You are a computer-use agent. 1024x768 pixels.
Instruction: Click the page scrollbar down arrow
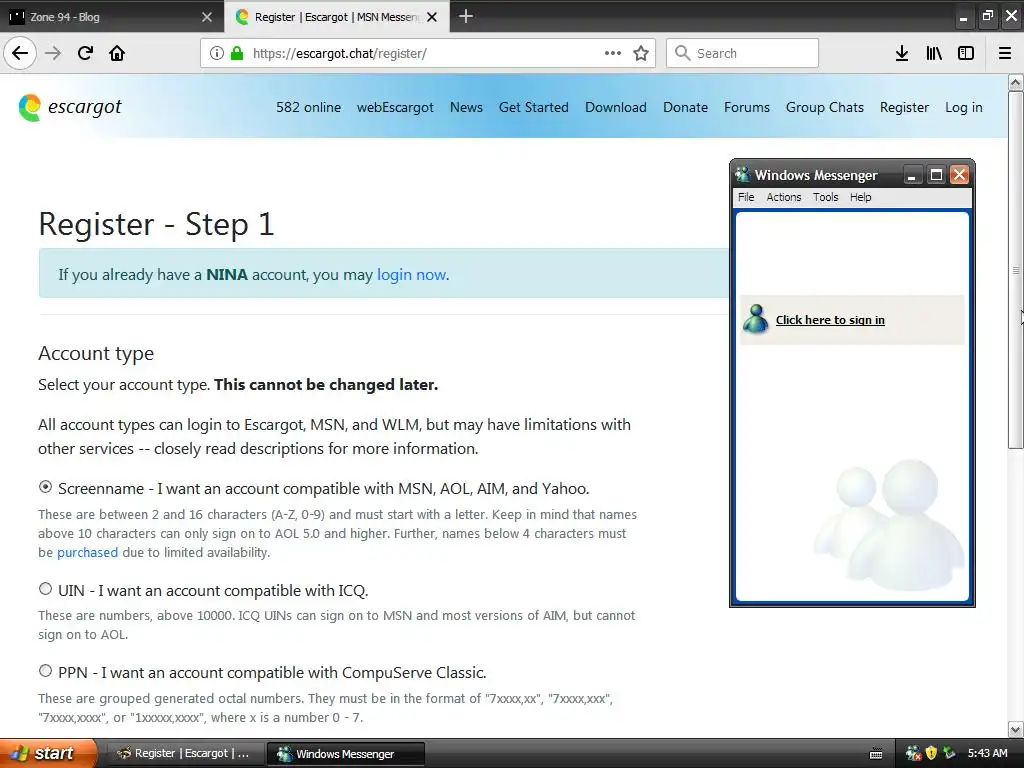tap(1016, 729)
